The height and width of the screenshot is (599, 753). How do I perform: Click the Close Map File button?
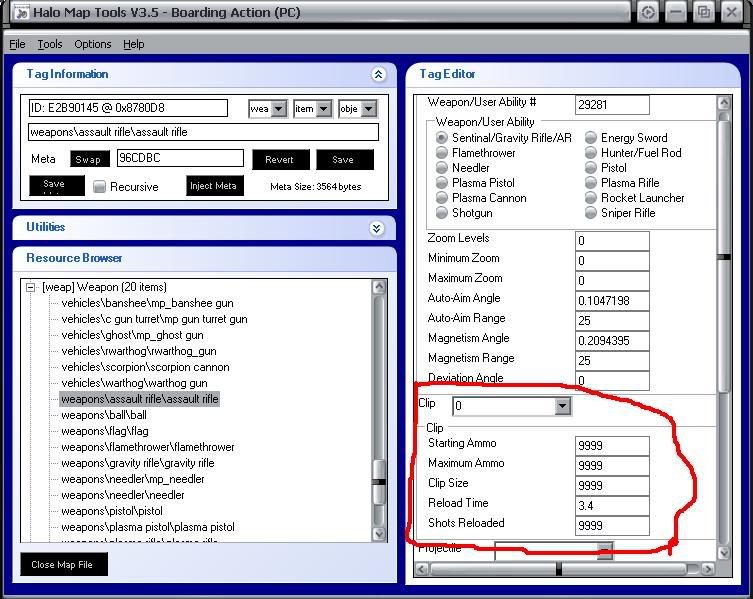click(x=64, y=564)
